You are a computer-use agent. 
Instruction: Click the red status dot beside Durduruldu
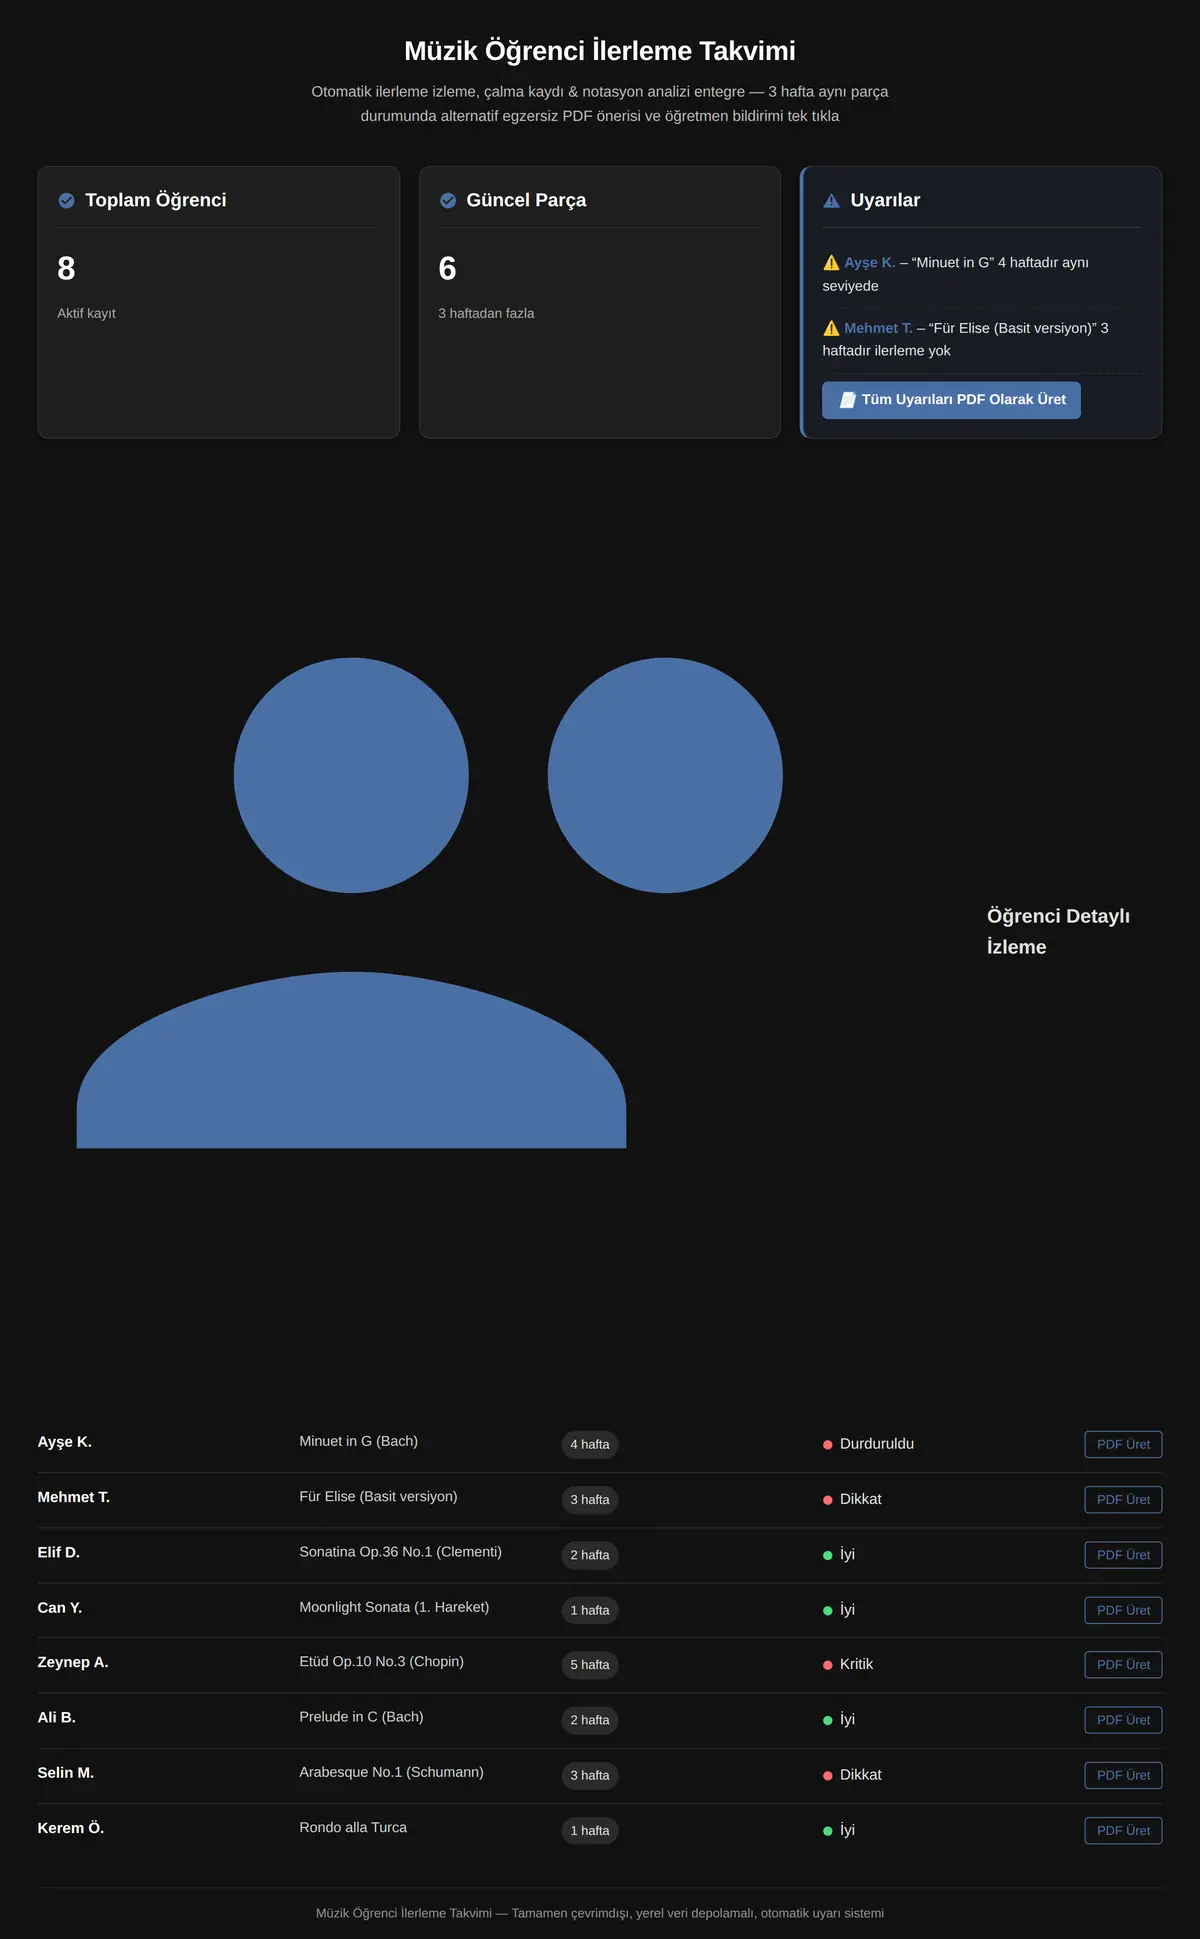(x=828, y=1445)
